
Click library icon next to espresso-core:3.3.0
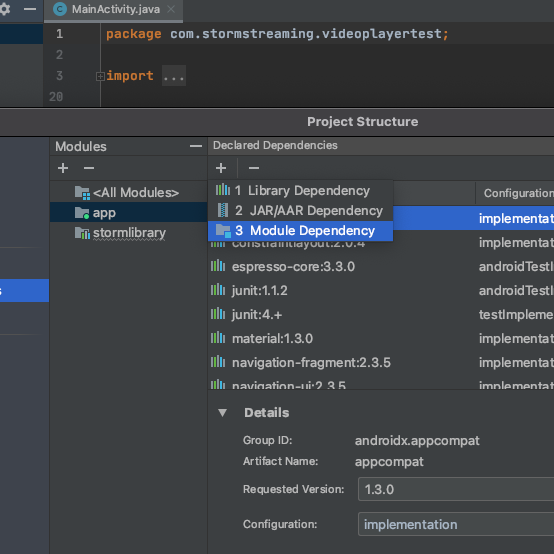coord(218,266)
